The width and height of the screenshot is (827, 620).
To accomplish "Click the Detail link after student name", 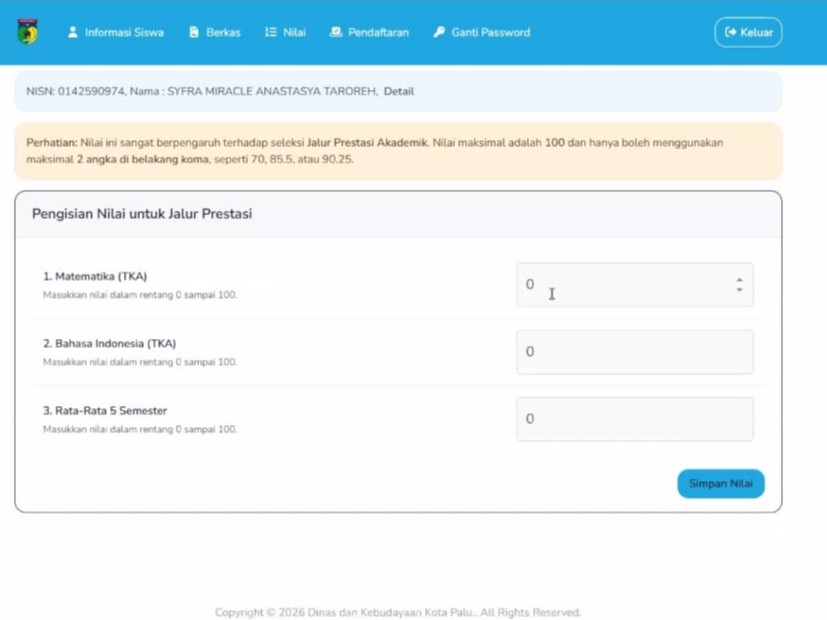I will click(399, 91).
